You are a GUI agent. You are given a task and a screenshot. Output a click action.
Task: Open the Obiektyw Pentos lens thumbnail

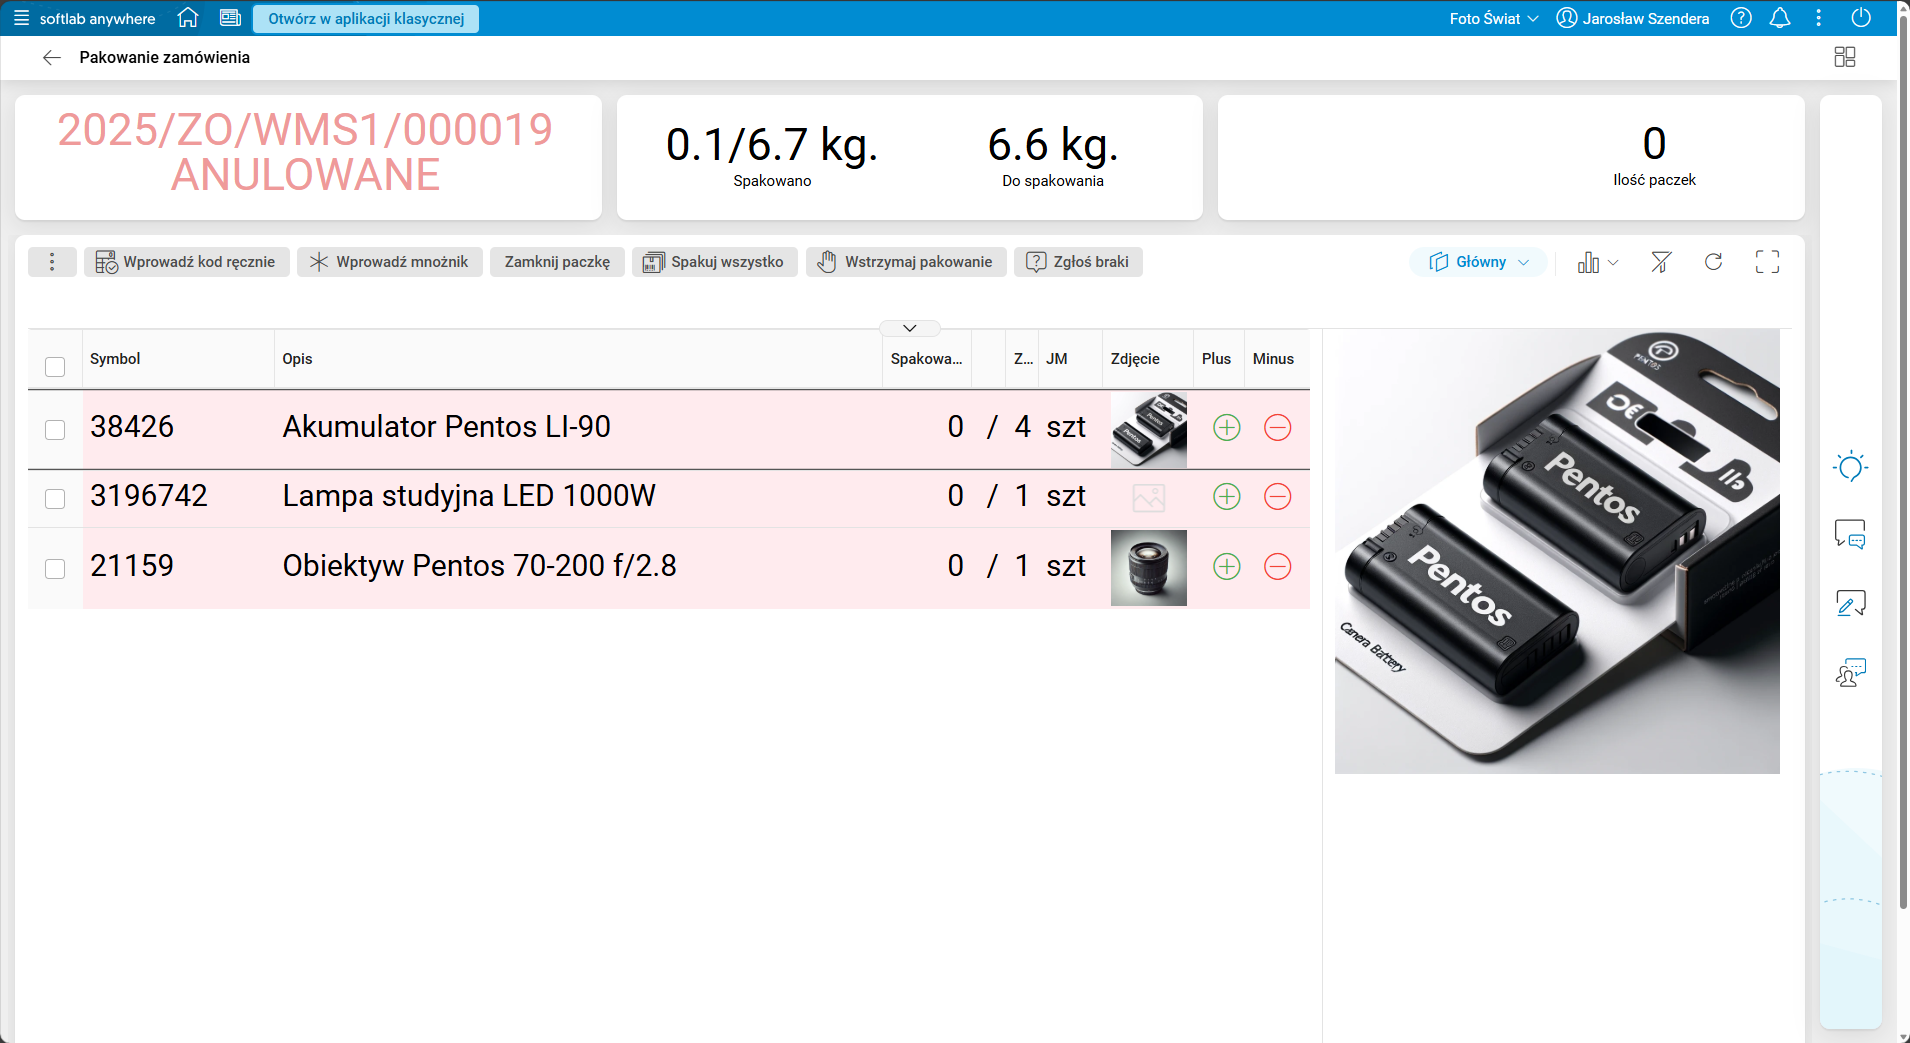point(1149,568)
